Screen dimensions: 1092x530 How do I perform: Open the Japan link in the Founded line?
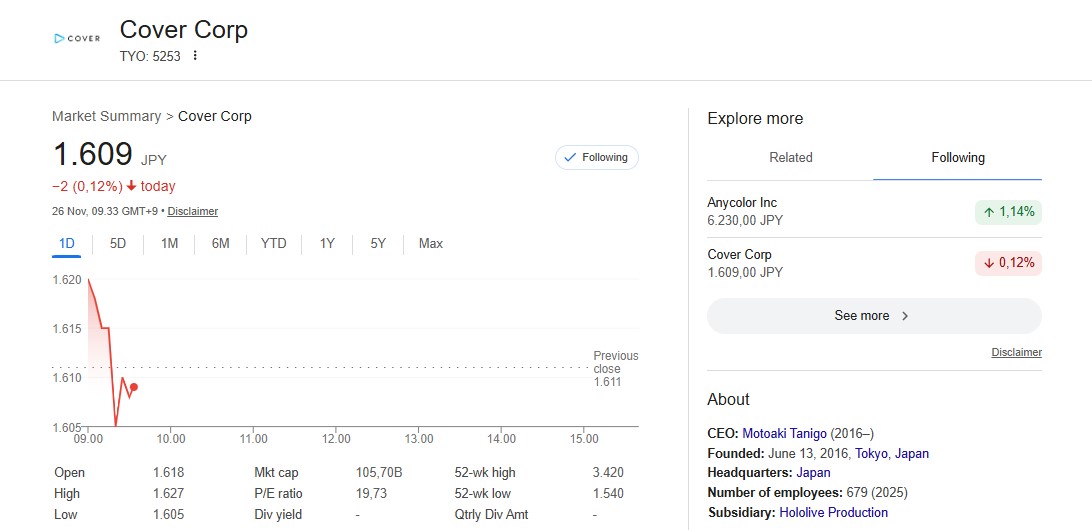(x=912, y=453)
